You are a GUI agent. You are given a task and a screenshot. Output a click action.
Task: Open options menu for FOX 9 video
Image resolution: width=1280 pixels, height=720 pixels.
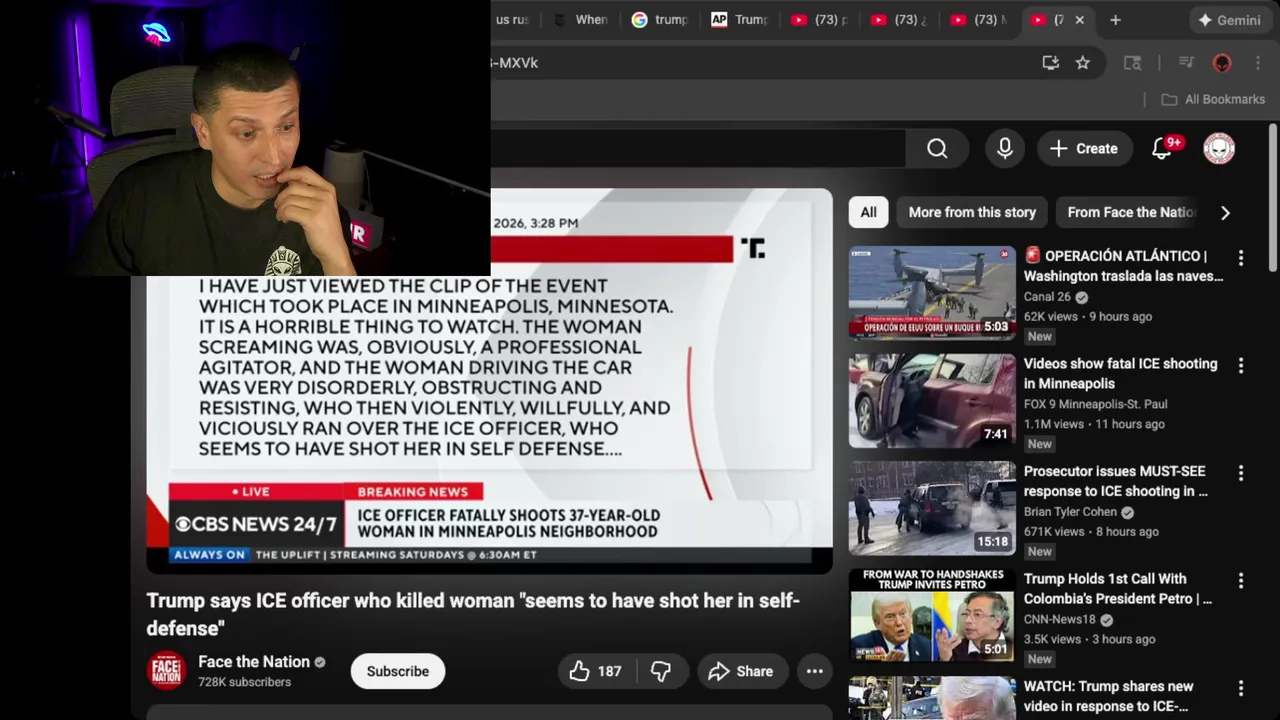pos(1241,366)
